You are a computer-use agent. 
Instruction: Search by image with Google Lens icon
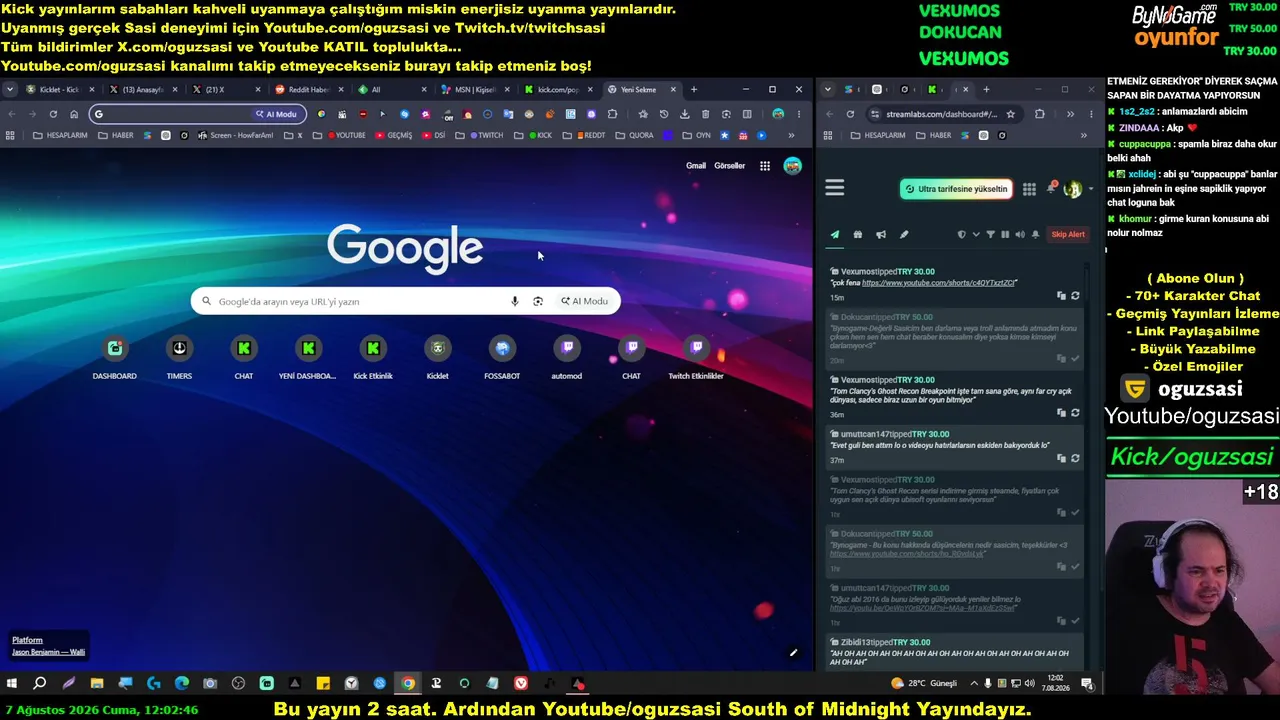point(538,301)
